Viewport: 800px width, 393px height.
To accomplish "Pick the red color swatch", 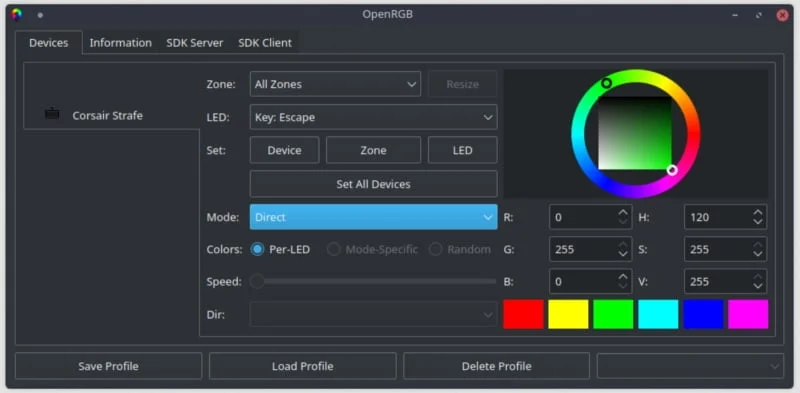I will 523,314.
